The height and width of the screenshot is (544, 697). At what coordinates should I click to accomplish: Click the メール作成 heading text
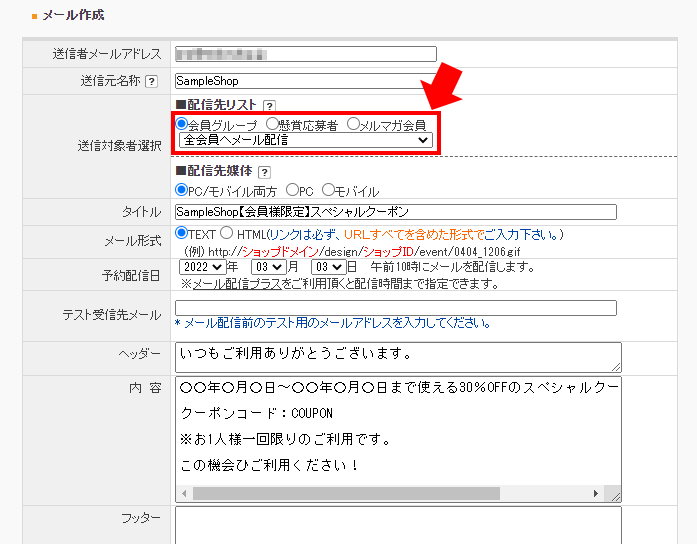pyautogui.click(x=73, y=16)
